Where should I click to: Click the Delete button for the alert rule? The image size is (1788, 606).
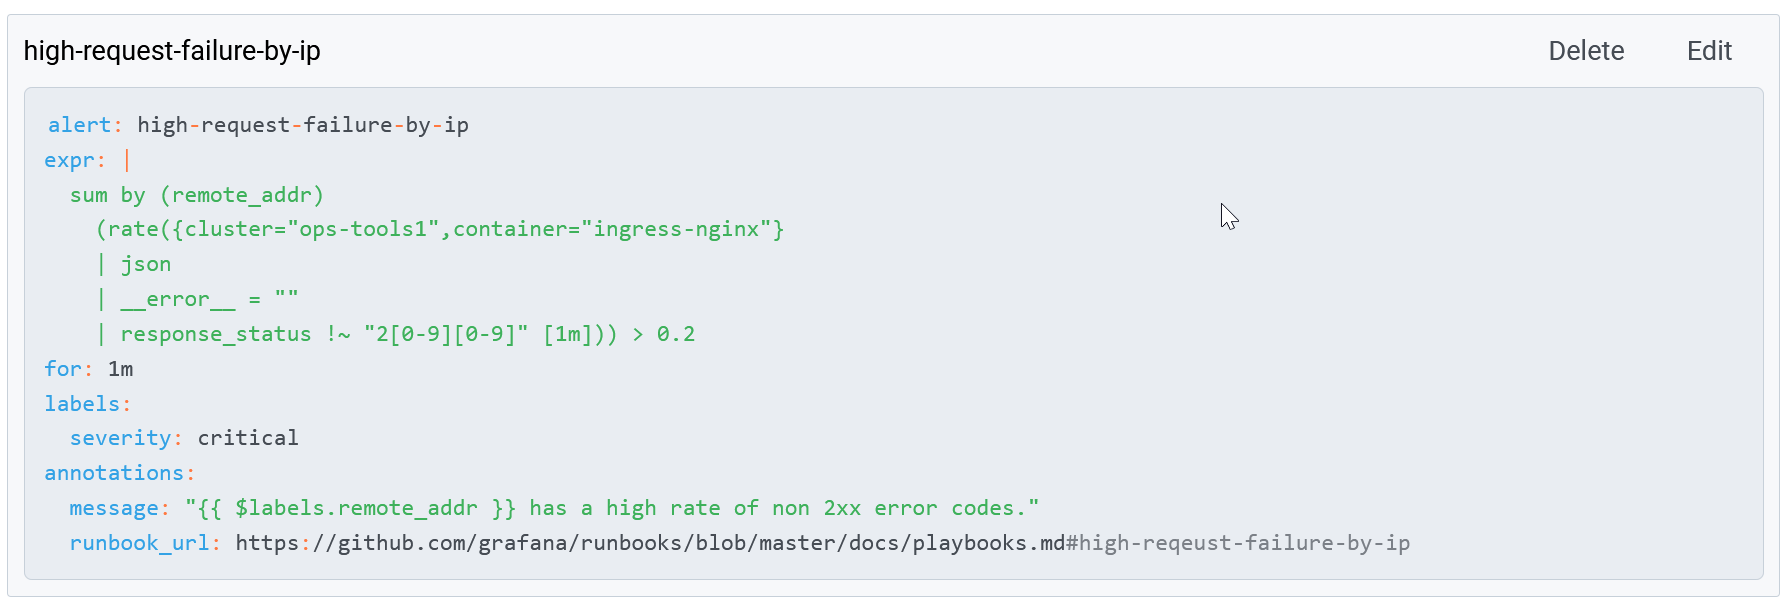tap(1586, 51)
